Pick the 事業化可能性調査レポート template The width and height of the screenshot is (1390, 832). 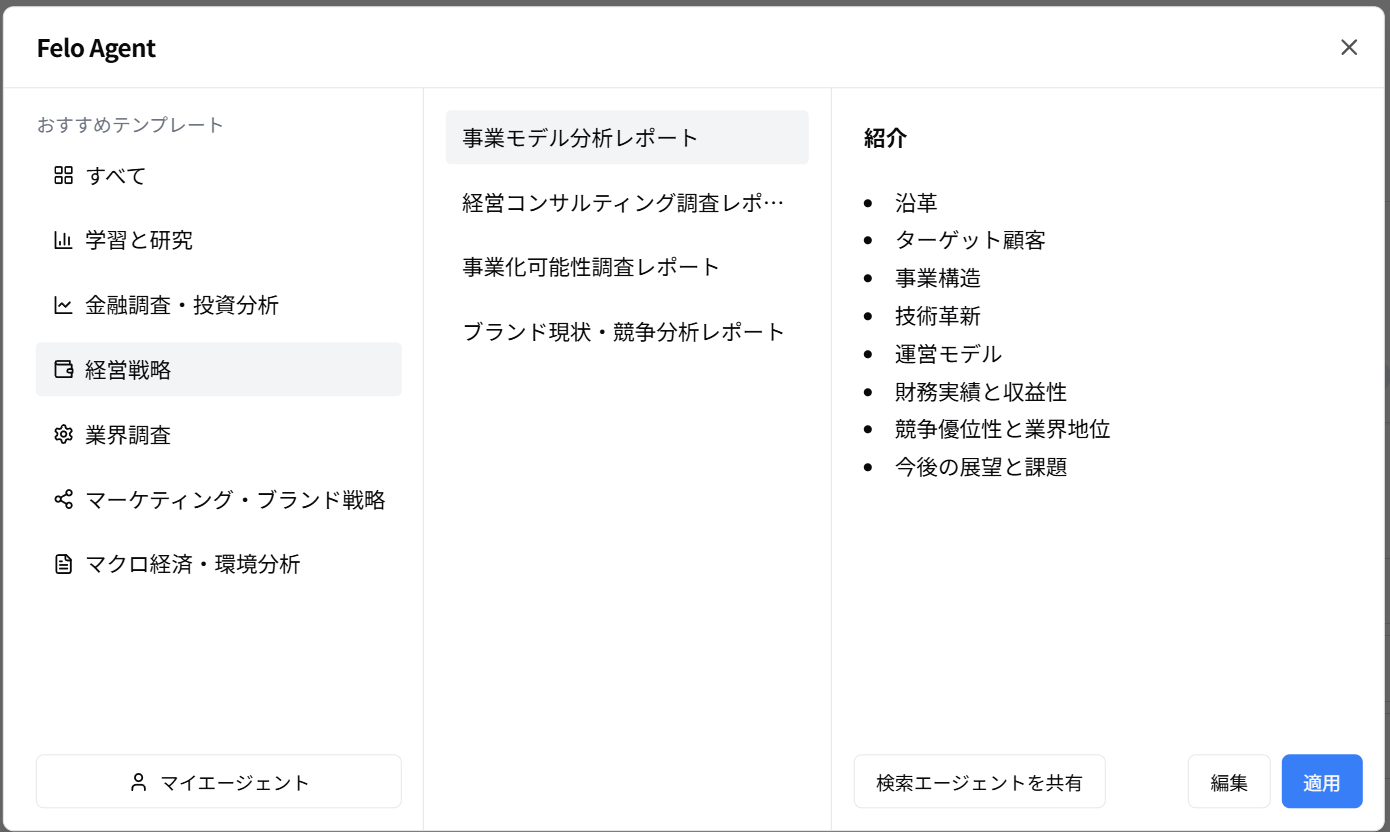pyautogui.click(x=627, y=267)
